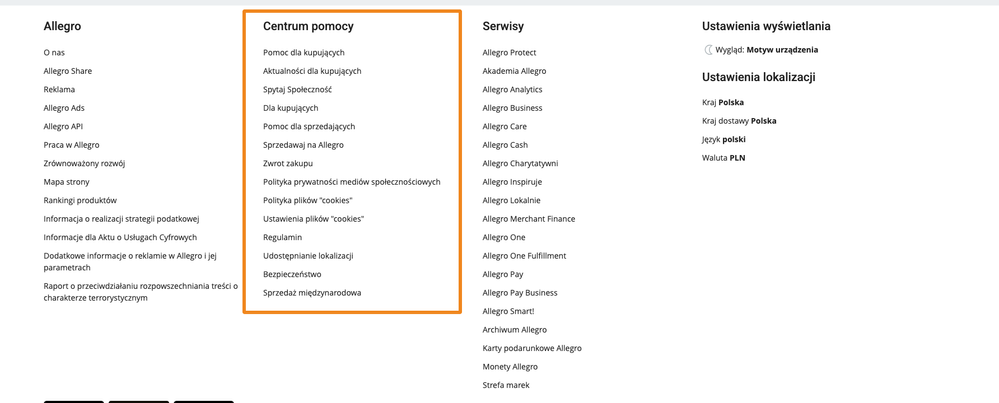Visit Praca w Allegro page
Viewport: 999px width, 403px height.
click(71, 145)
